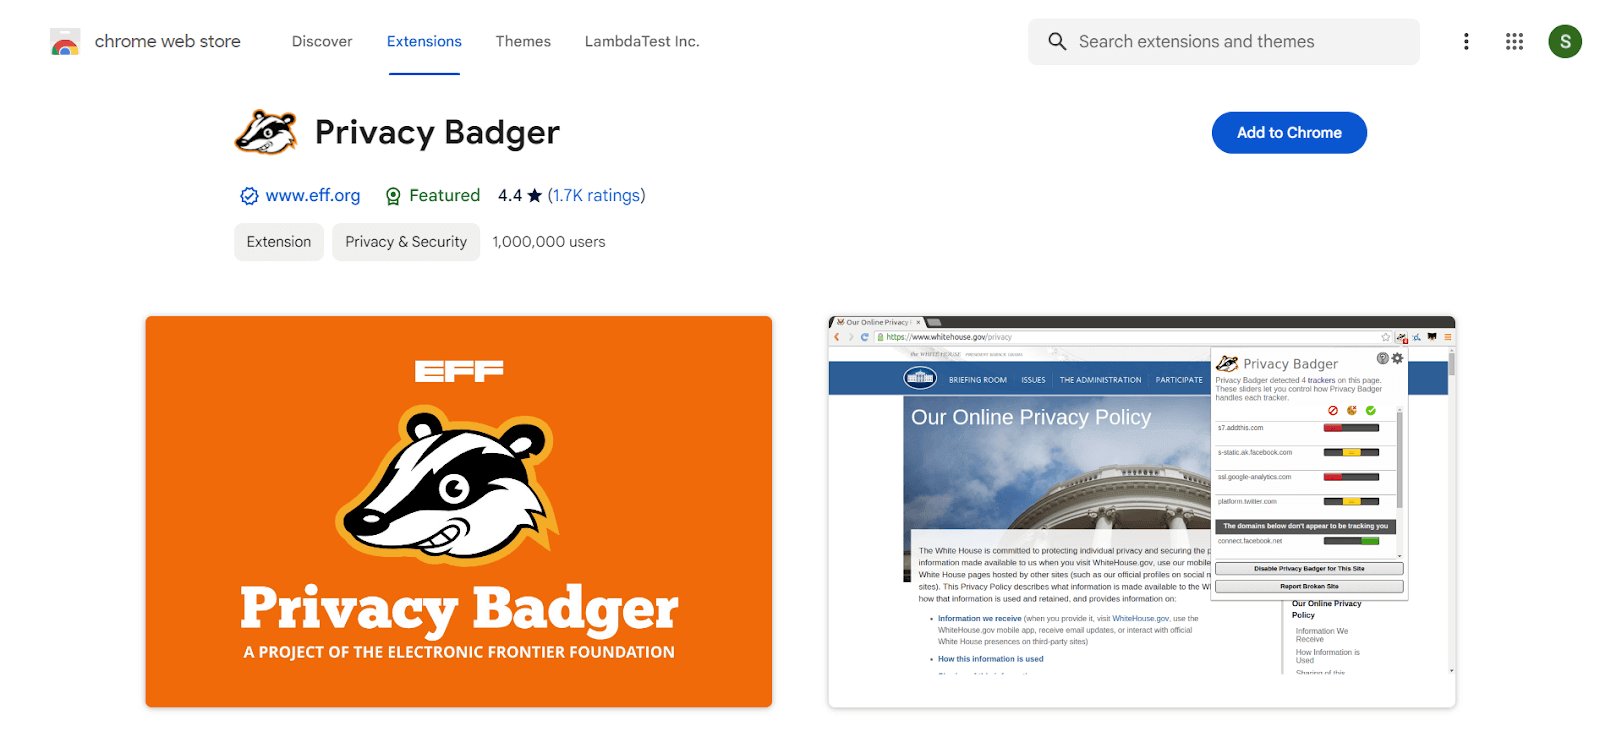Adjust the connect.facebook.net tracker slider
The width and height of the screenshot is (1600, 737).
pyautogui.click(x=1351, y=541)
